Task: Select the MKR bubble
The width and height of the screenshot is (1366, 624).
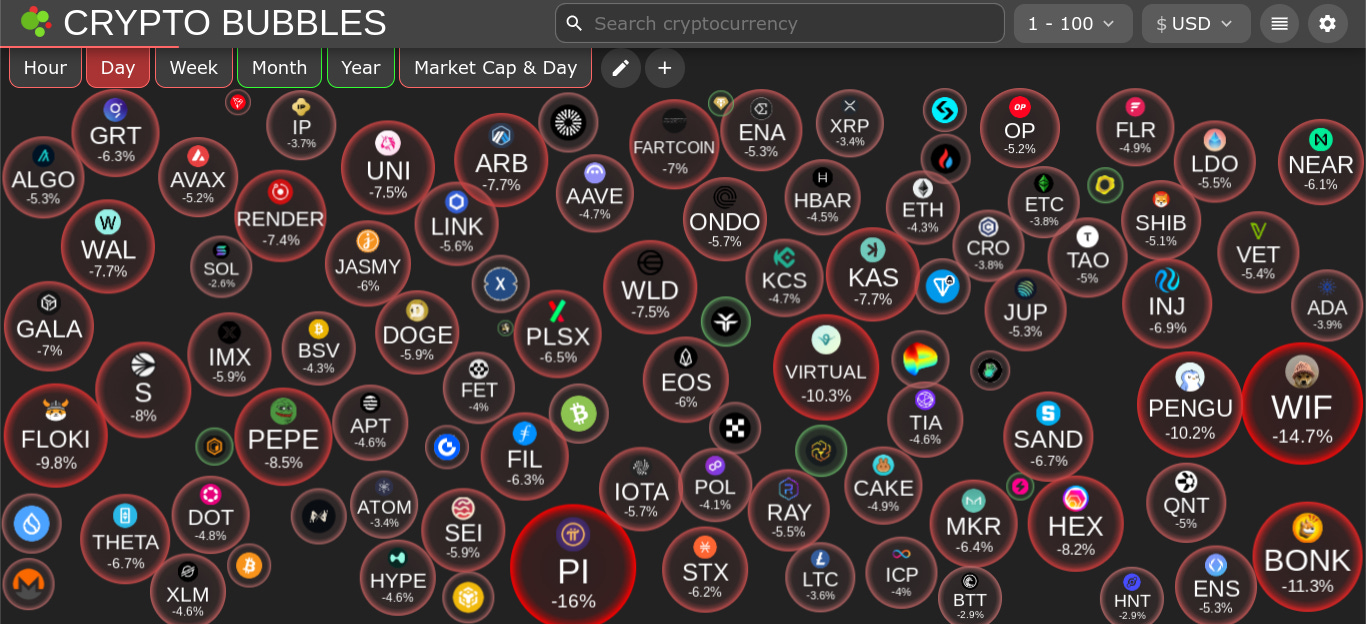Action: pyautogui.click(x=973, y=524)
